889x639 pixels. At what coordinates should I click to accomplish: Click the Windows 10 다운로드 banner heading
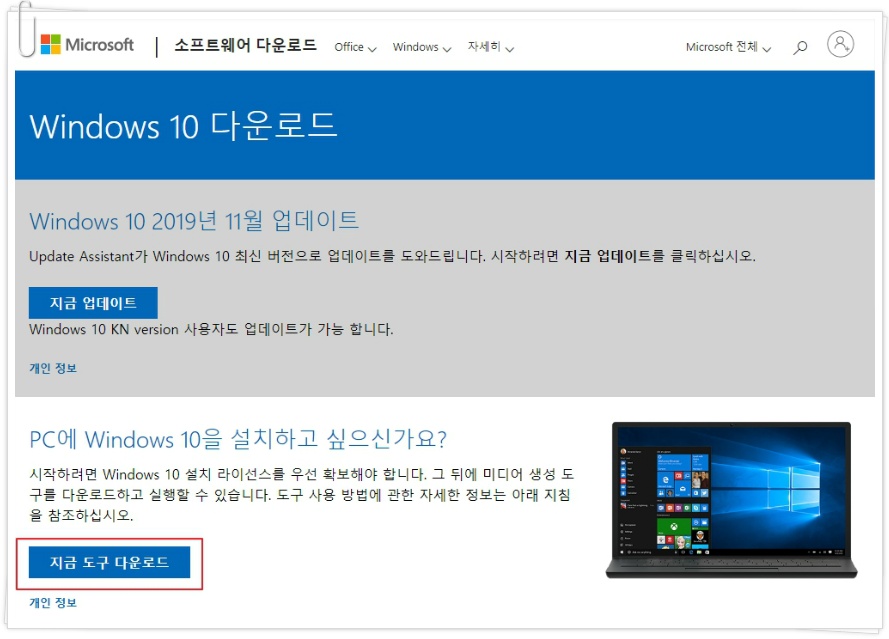pos(183,126)
